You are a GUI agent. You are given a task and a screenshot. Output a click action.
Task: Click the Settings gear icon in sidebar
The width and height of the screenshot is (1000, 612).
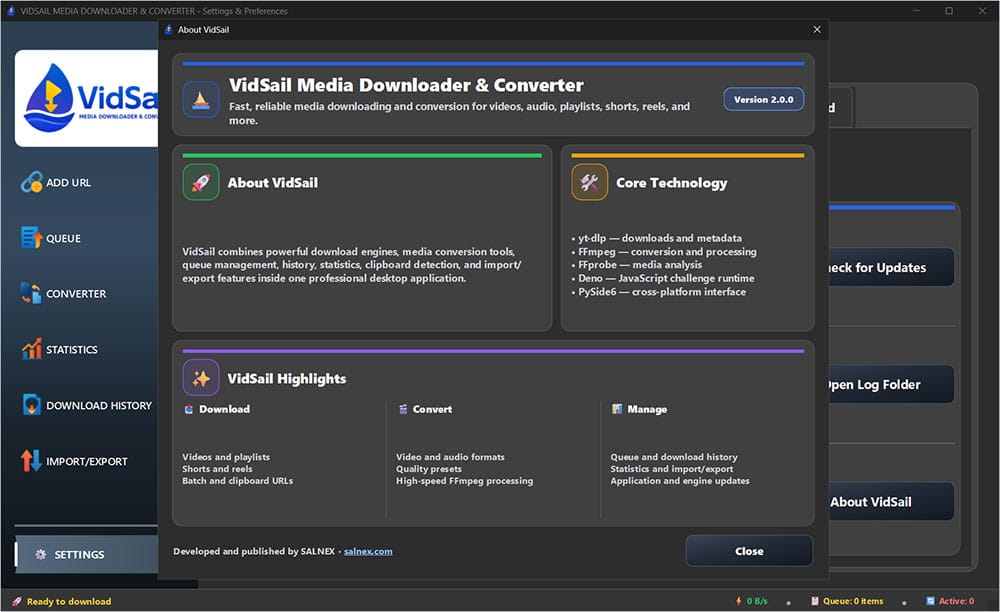point(40,555)
